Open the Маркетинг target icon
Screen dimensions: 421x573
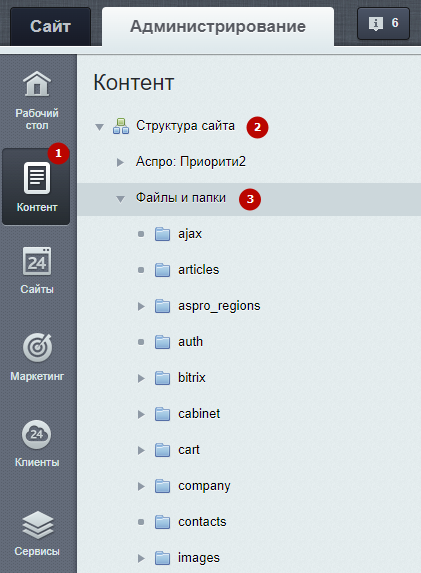pos(37,348)
